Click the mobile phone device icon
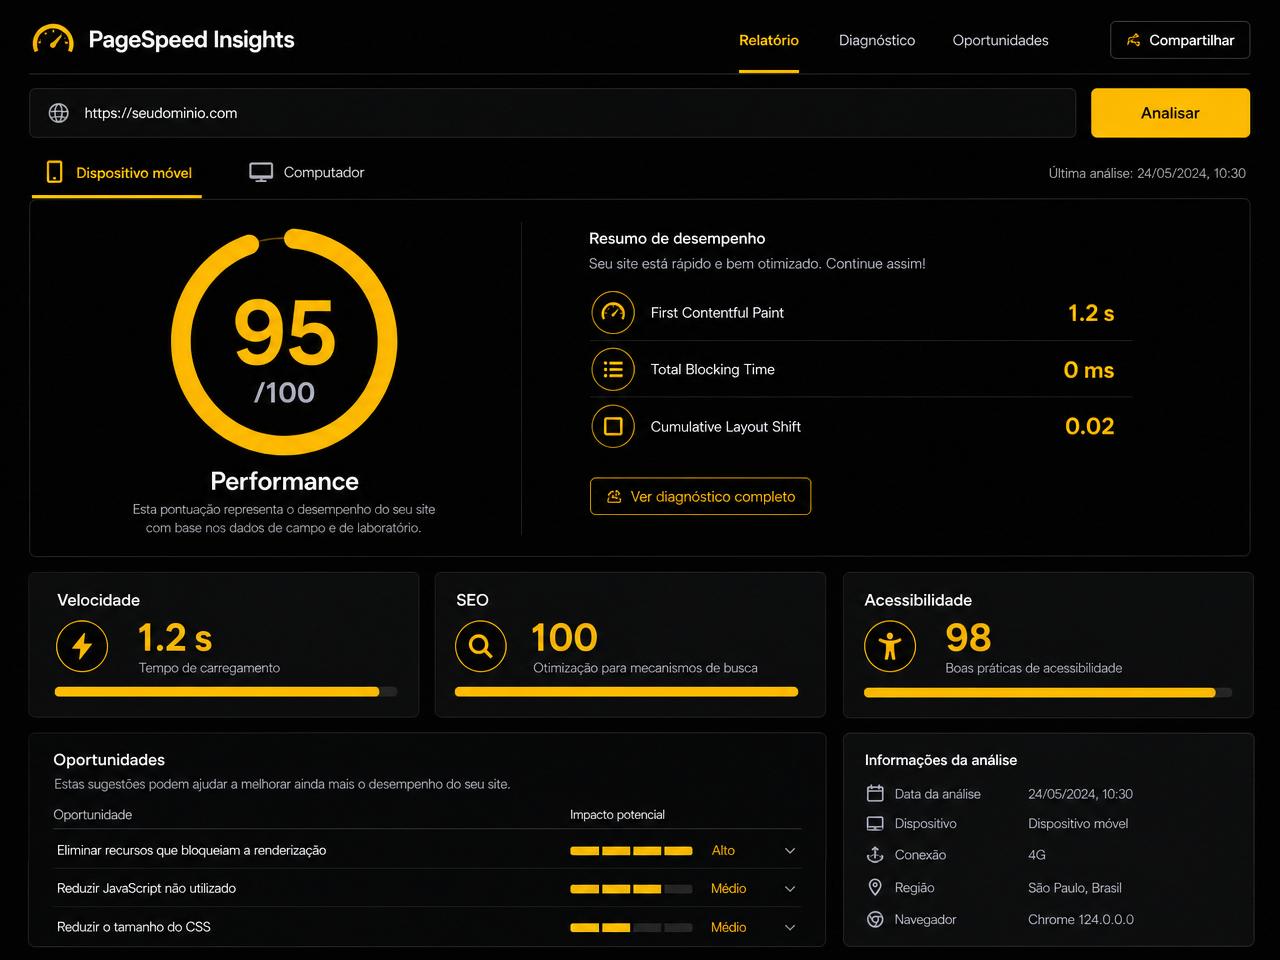Screen dimensions: 1280x960 tap(55, 172)
